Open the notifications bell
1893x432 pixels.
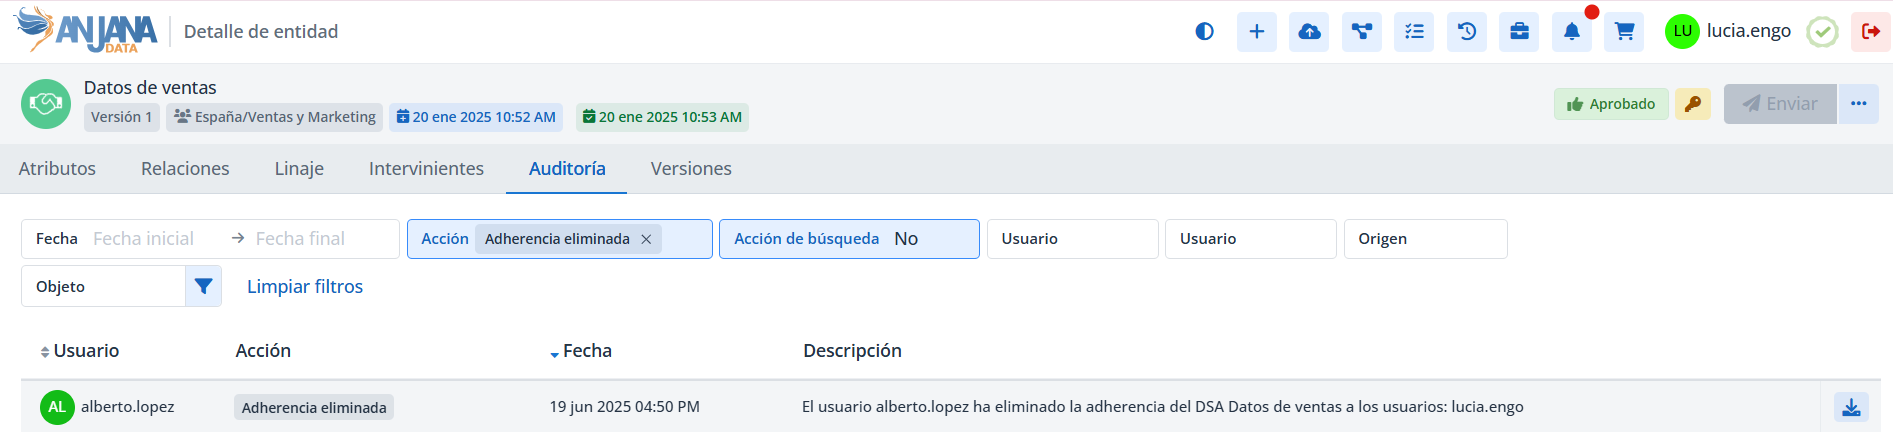coord(1572,32)
